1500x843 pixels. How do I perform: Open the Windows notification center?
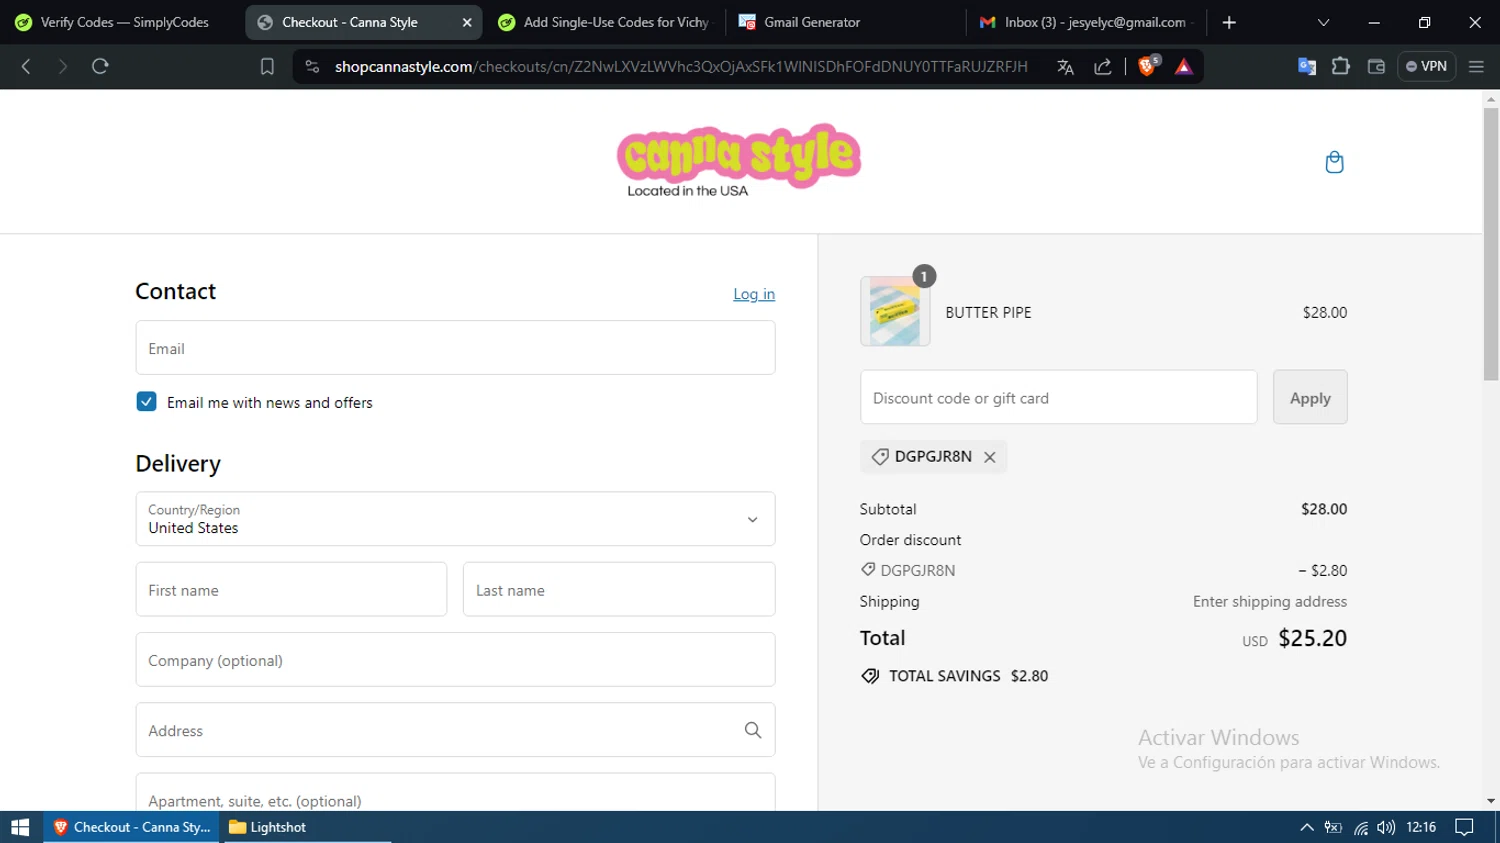pos(1464,827)
